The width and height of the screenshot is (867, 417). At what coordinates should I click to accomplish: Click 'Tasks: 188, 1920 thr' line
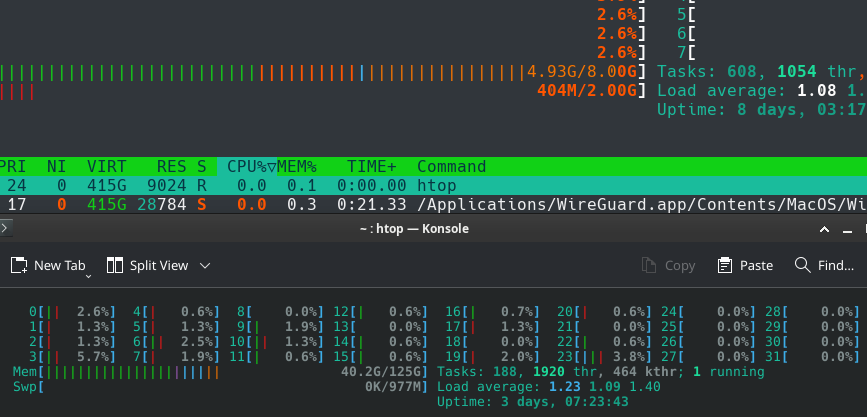pos(600,372)
